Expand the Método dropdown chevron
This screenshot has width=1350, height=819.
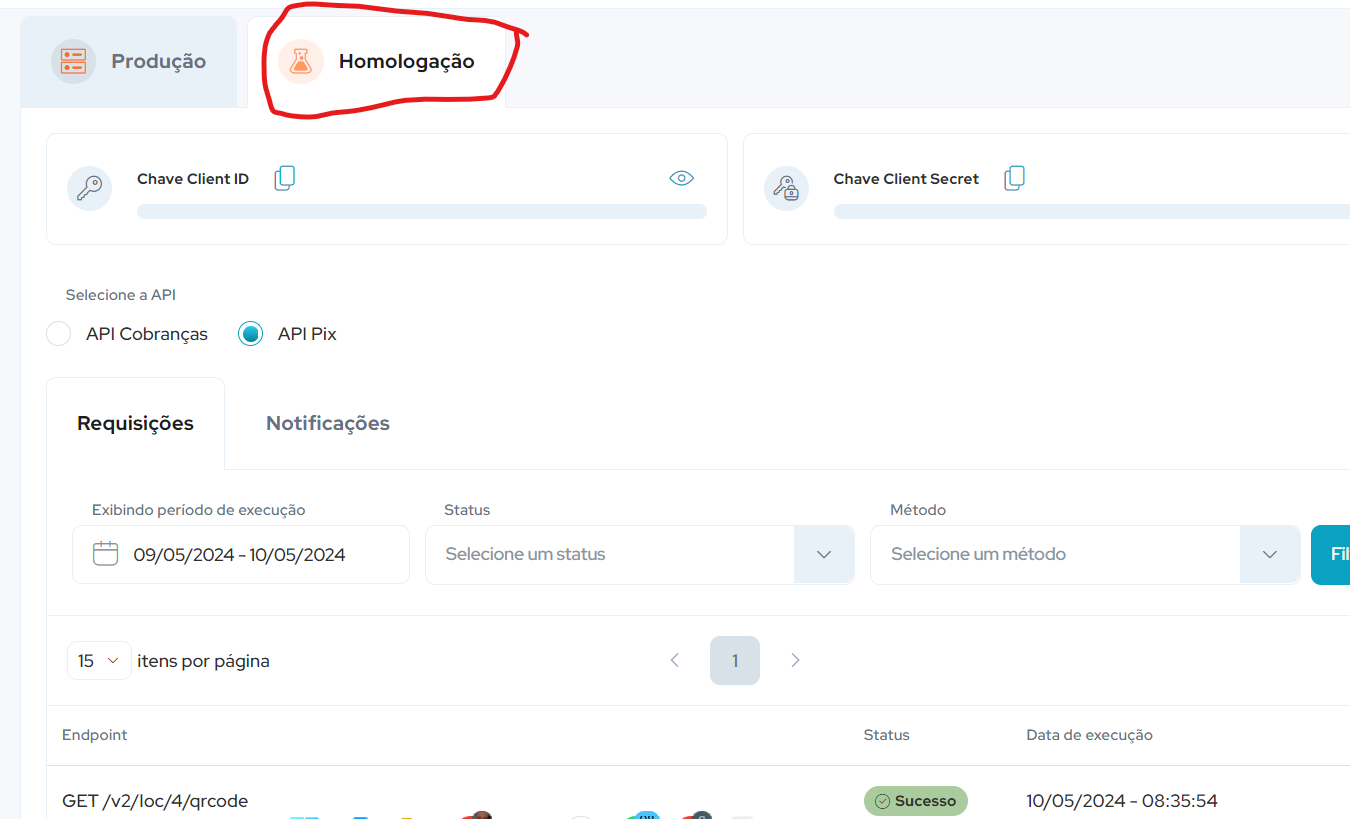click(x=1270, y=554)
